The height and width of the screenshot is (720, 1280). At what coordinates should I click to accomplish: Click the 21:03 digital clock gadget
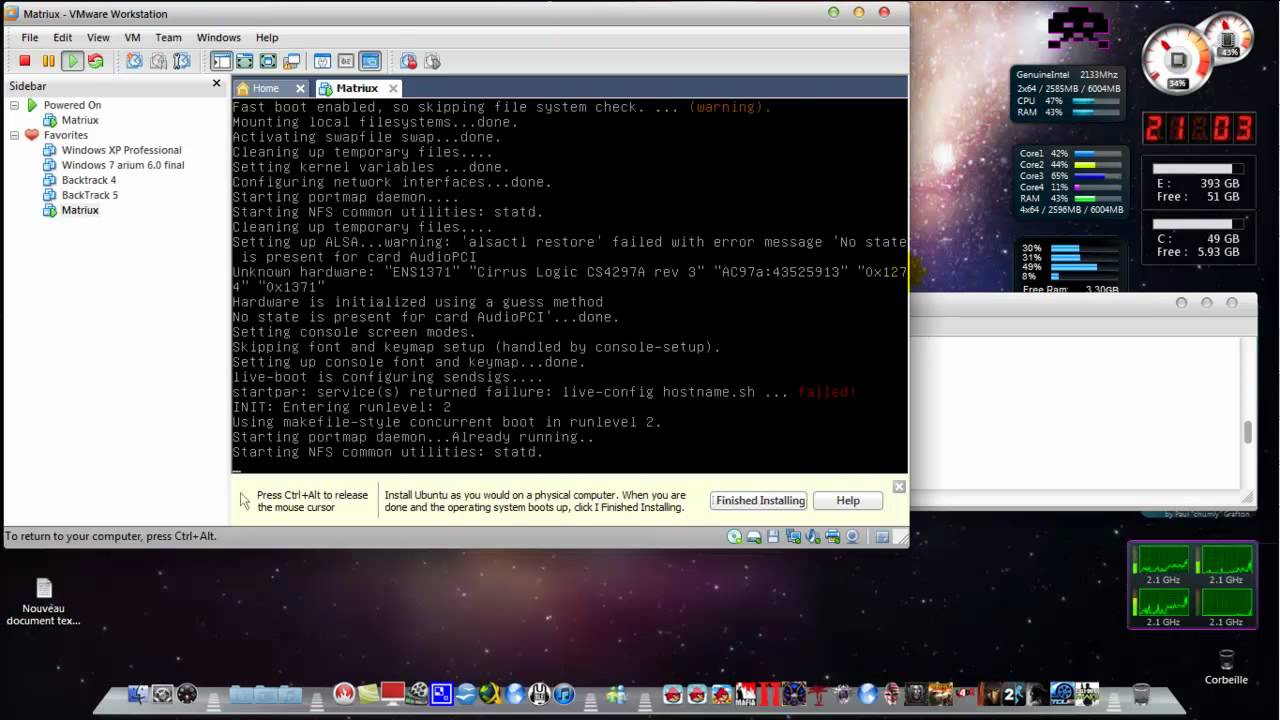[1198, 128]
